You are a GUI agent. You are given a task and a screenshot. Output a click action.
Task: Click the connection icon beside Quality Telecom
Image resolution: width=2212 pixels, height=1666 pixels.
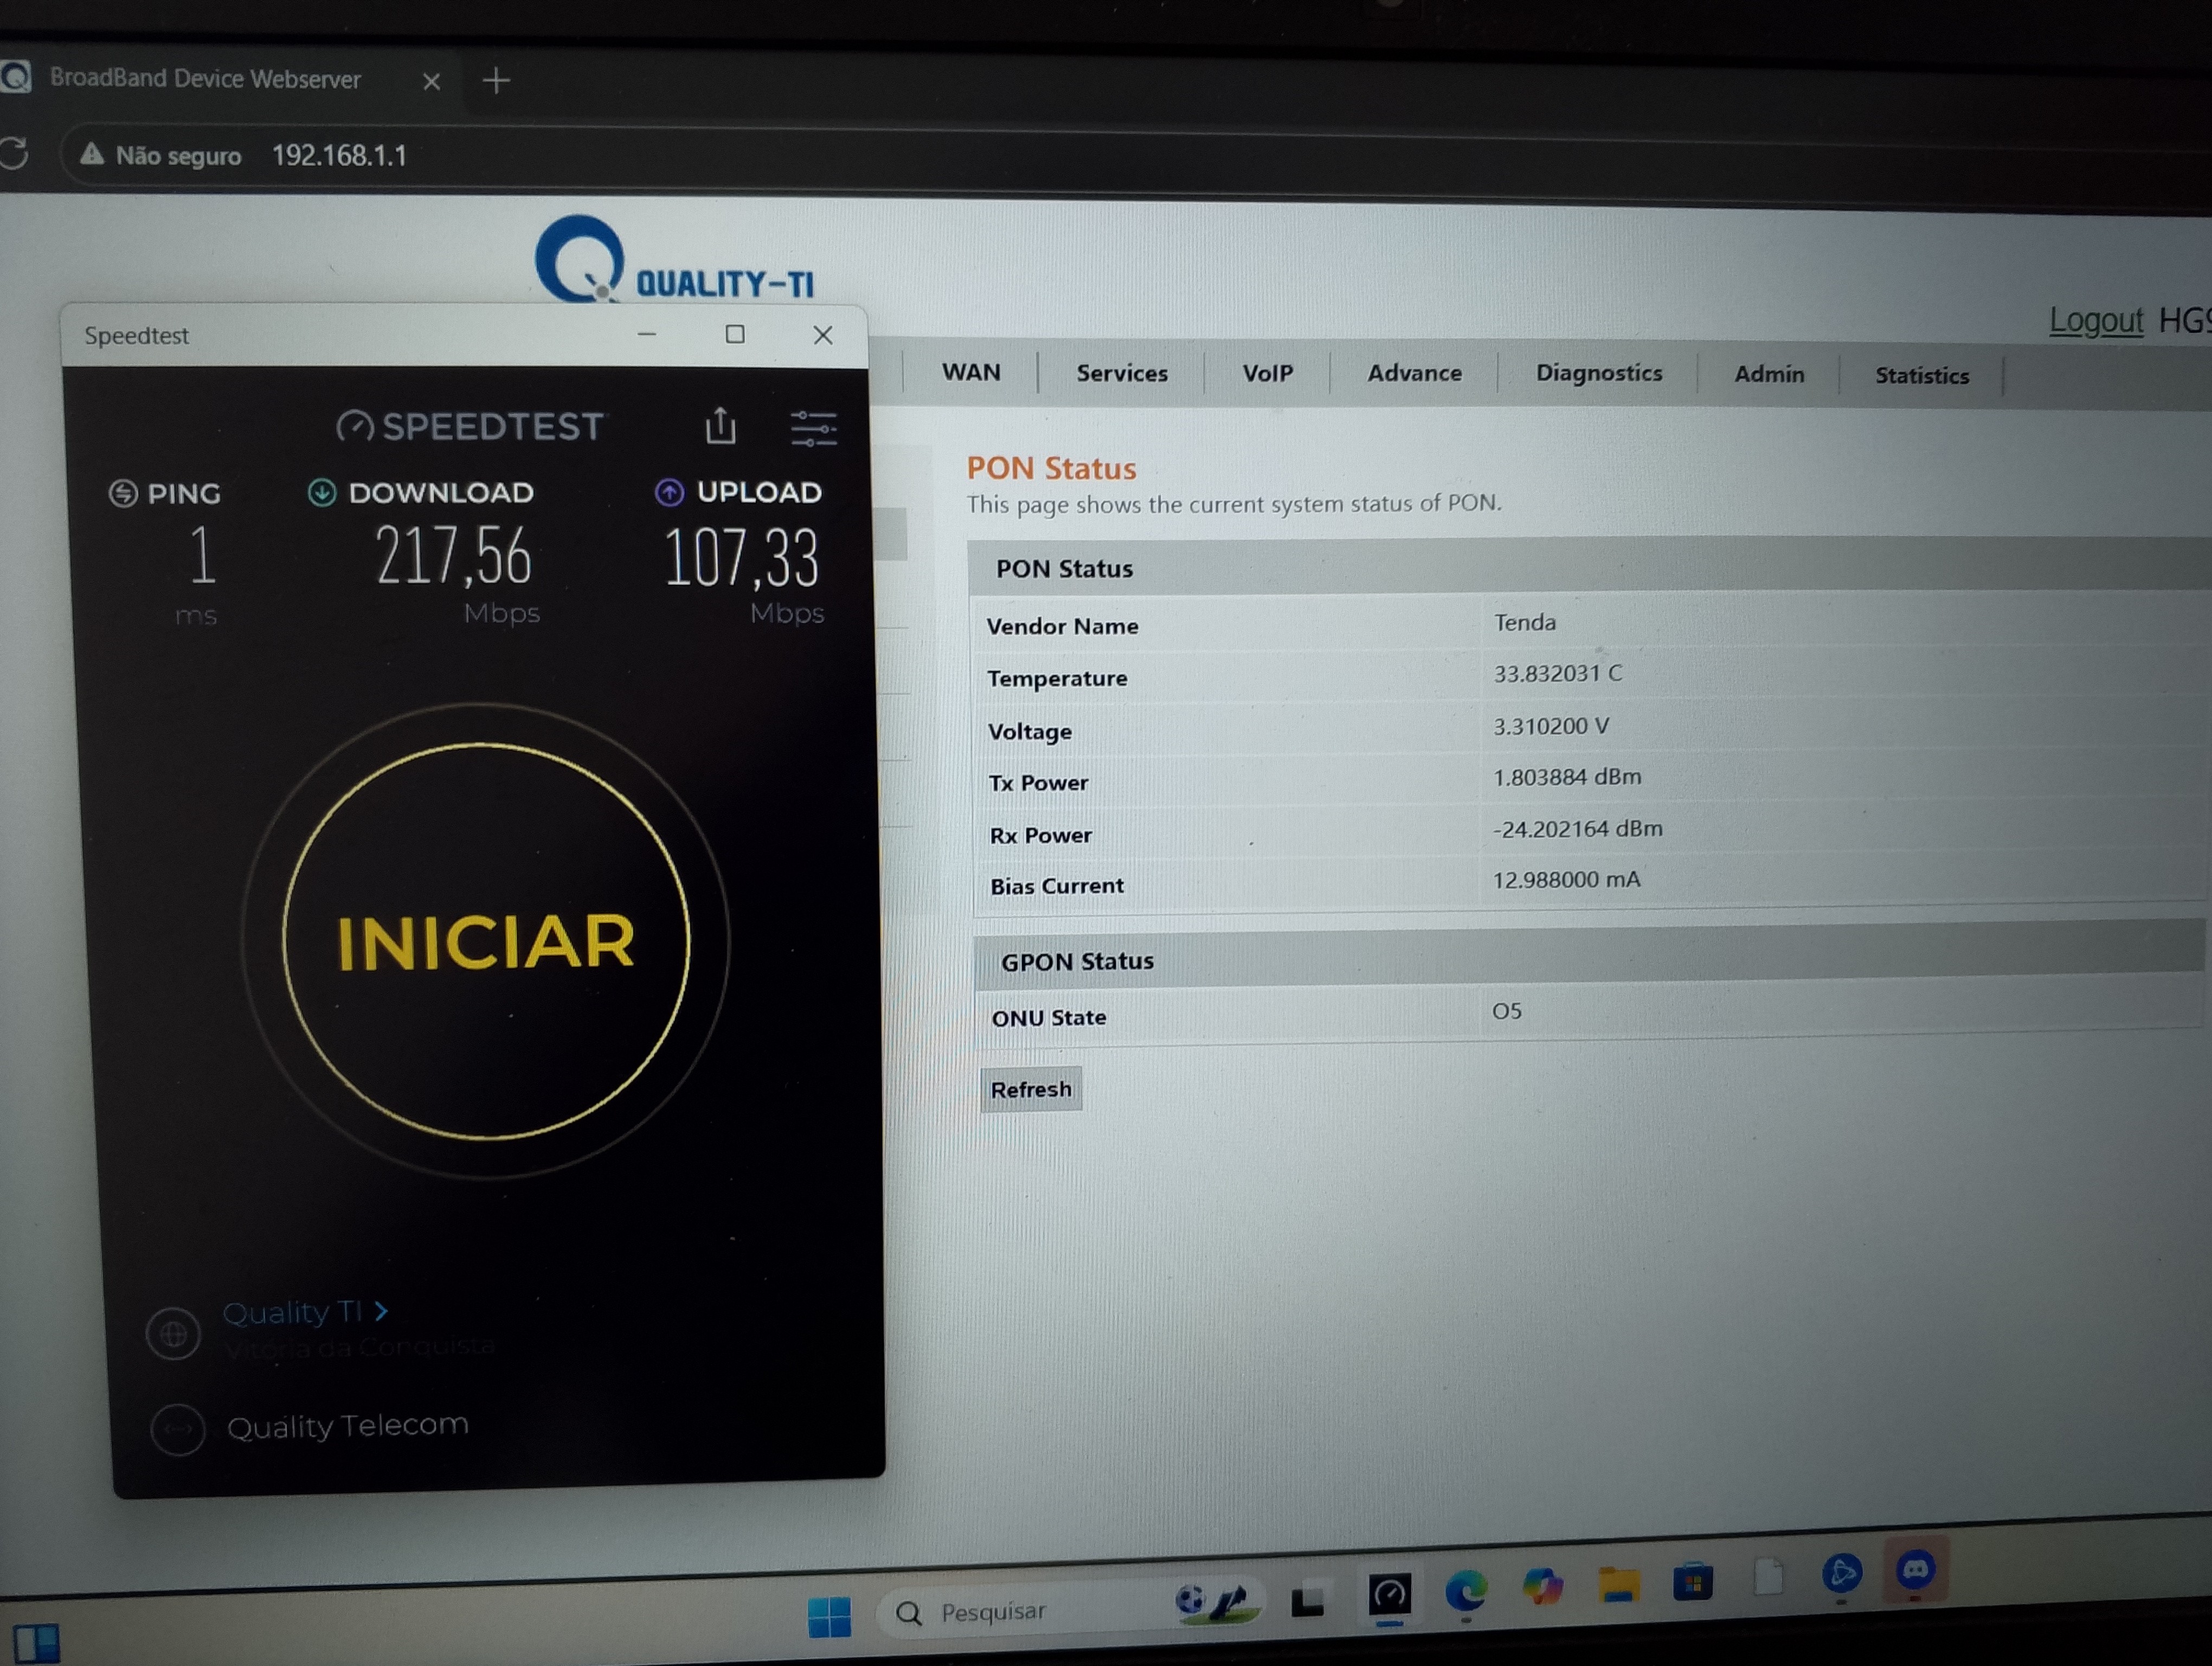click(x=178, y=1429)
